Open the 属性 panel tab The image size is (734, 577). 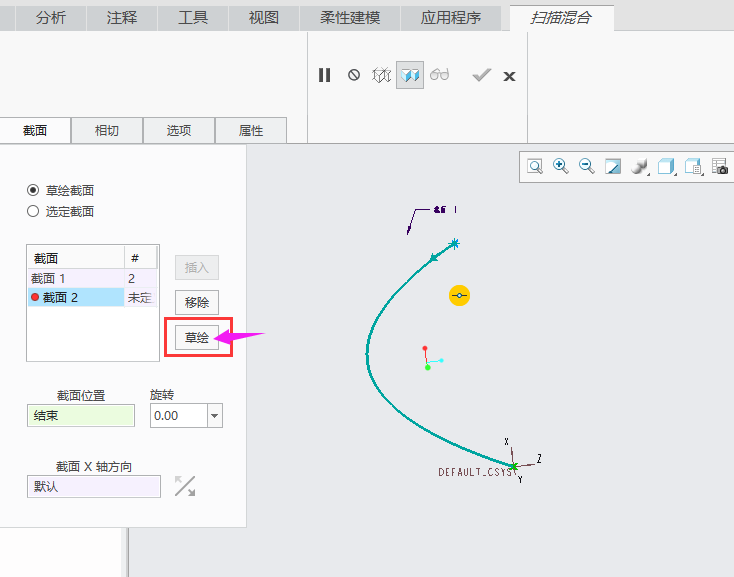[x=251, y=131]
